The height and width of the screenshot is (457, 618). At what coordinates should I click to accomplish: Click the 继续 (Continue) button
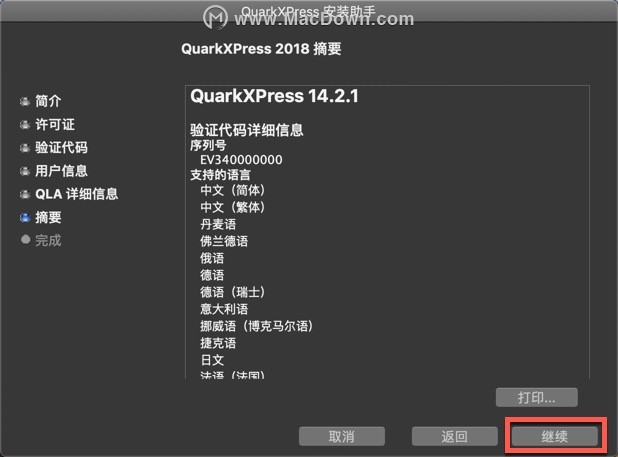click(x=554, y=436)
